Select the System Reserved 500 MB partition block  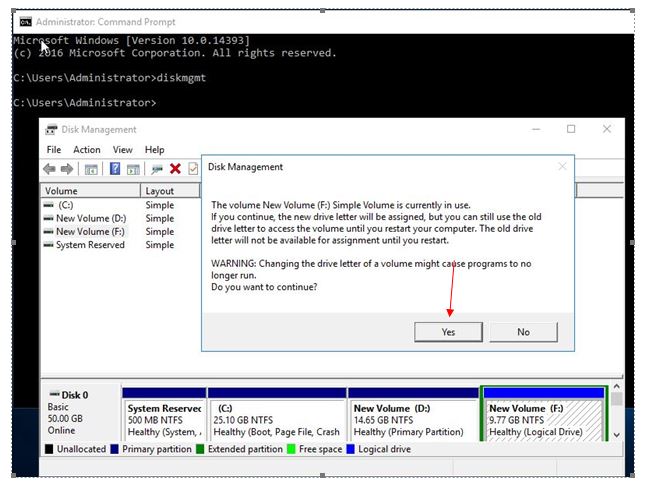click(x=164, y=414)
